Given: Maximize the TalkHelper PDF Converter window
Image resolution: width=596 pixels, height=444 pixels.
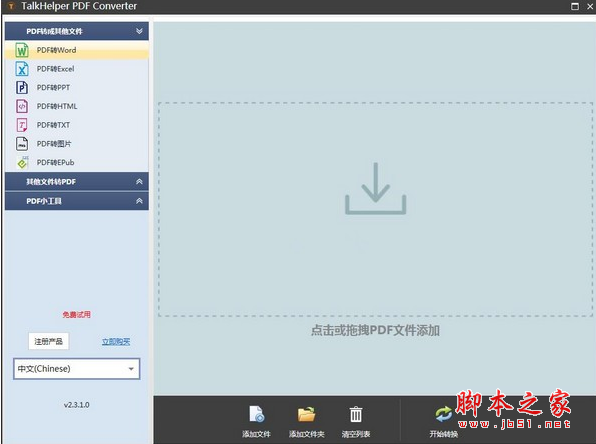Looking at the screenshot, I should pos(575,6).
